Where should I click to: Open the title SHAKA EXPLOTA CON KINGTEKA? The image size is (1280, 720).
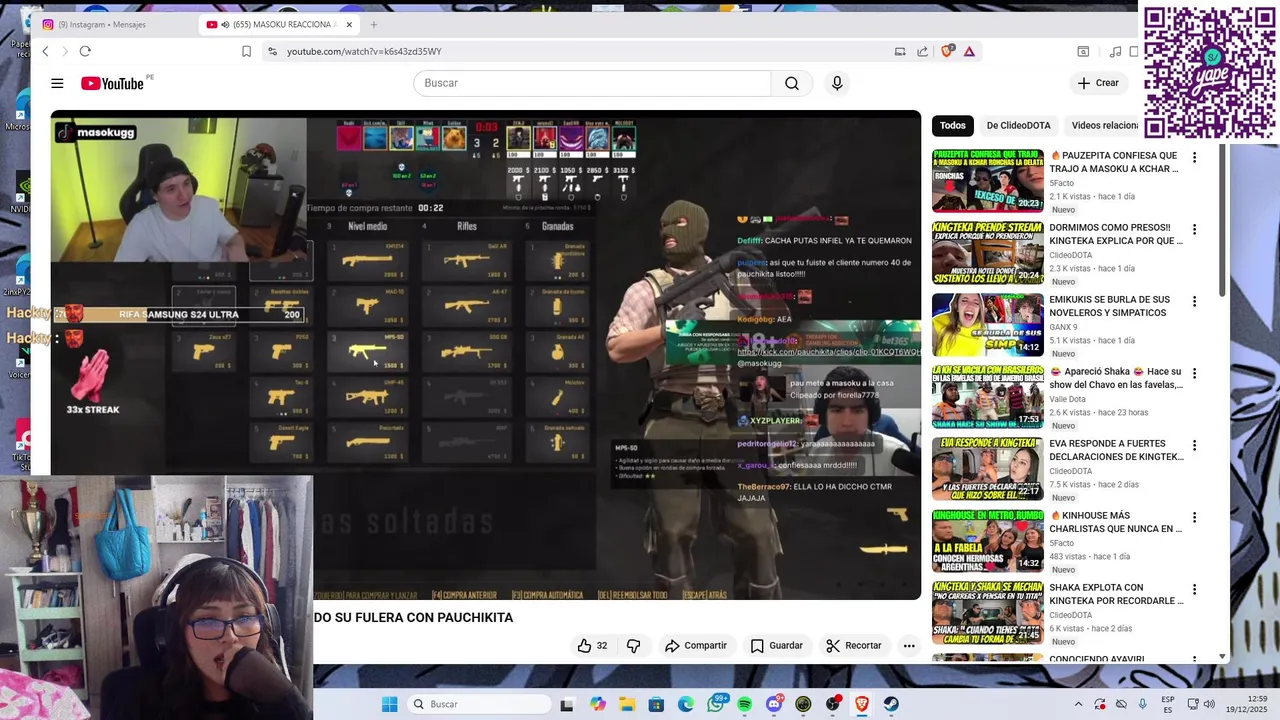point(1116,594)
